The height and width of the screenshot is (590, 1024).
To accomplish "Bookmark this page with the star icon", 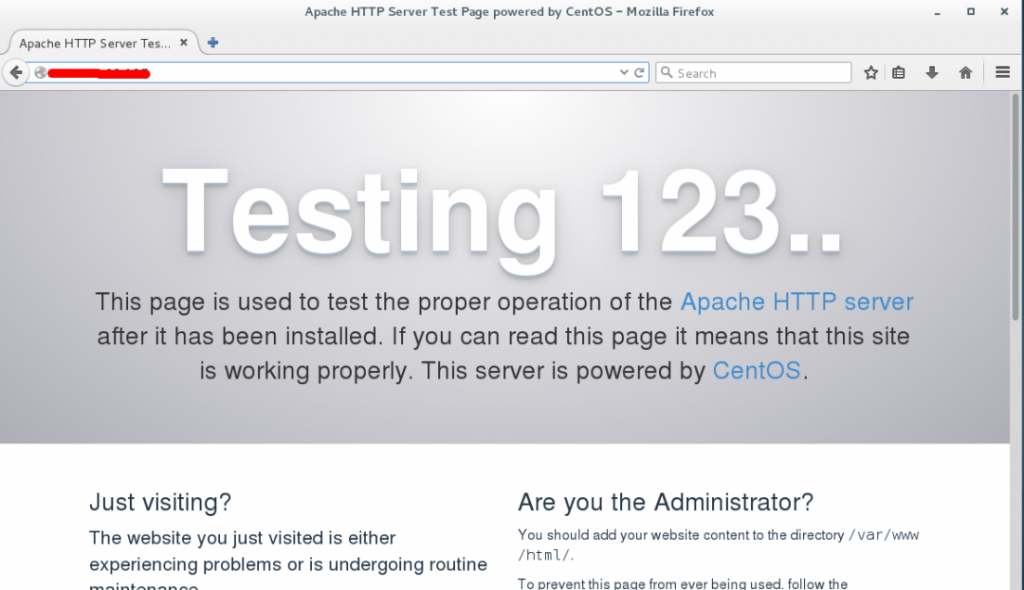I will click(x=870, y=73).
